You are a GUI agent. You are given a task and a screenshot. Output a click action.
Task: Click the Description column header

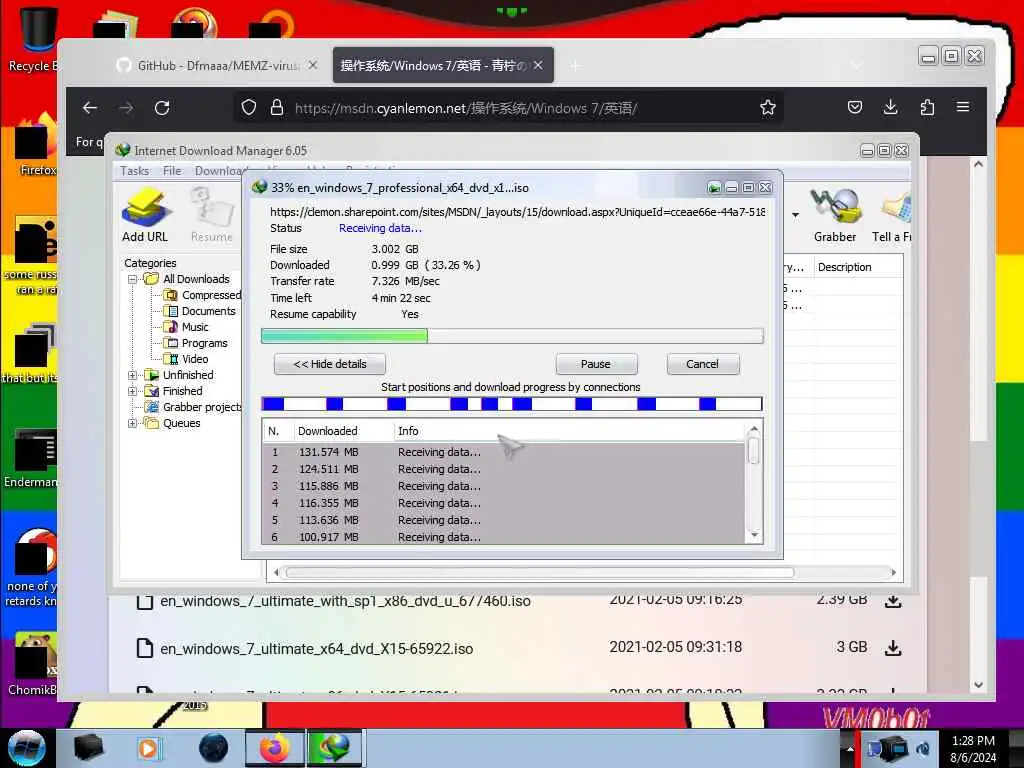(858, 267)
